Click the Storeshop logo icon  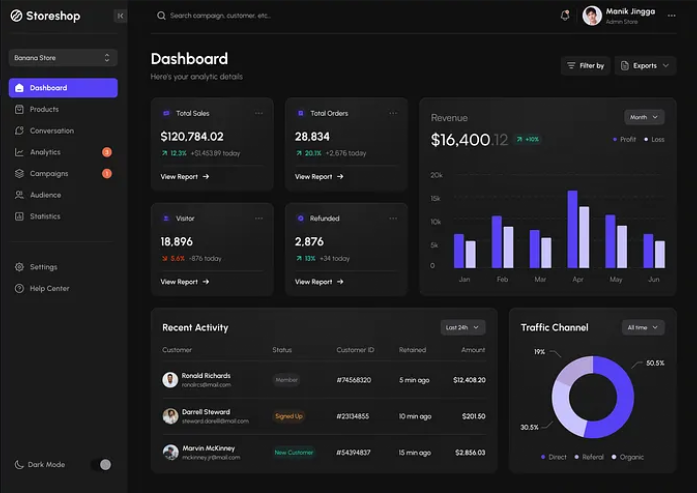(x=16, y=16)
